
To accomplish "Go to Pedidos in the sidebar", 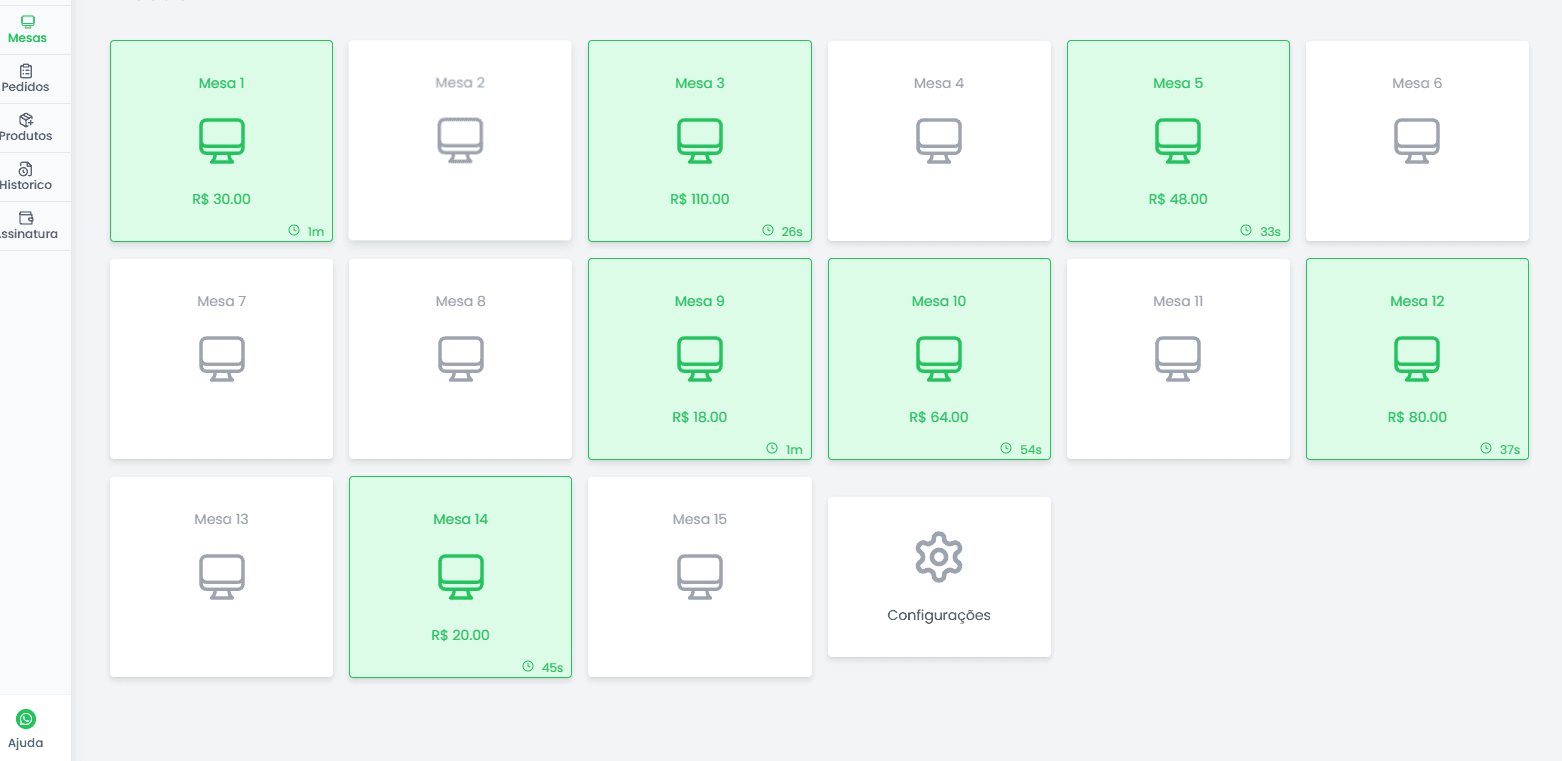I will tap(26, 78).
